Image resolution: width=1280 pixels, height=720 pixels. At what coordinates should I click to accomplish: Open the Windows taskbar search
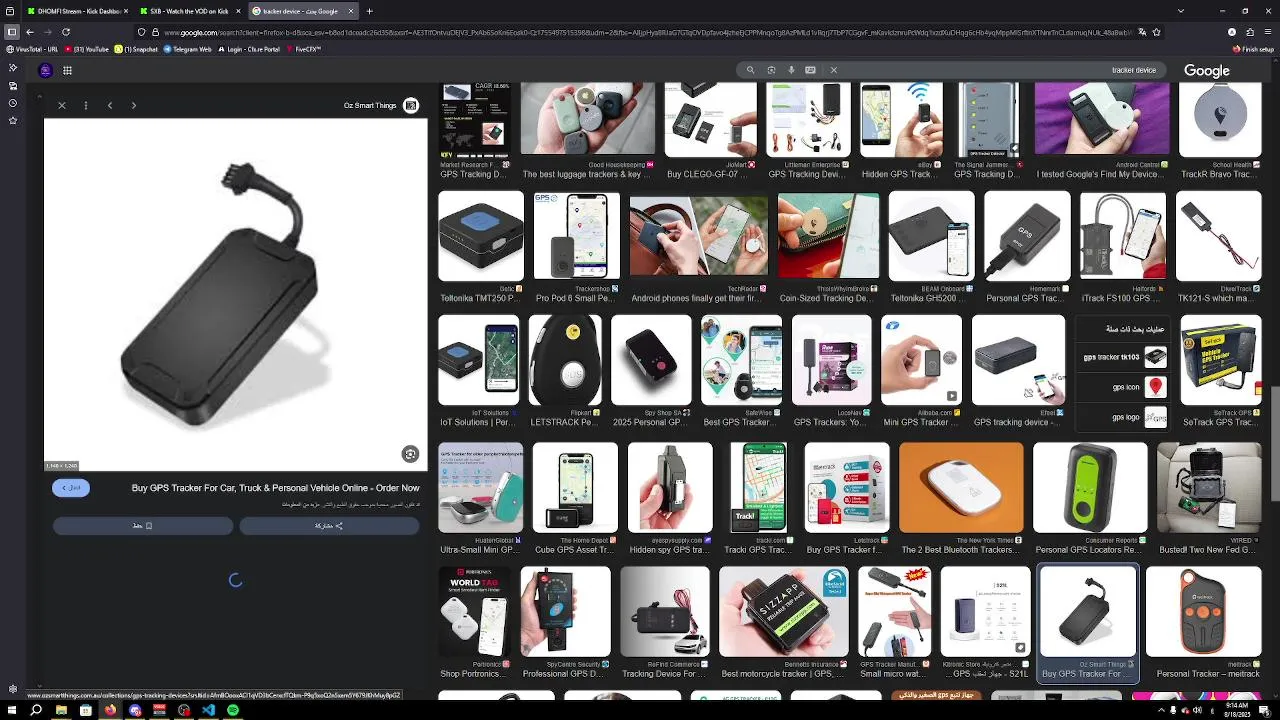(x=36, y=710)
